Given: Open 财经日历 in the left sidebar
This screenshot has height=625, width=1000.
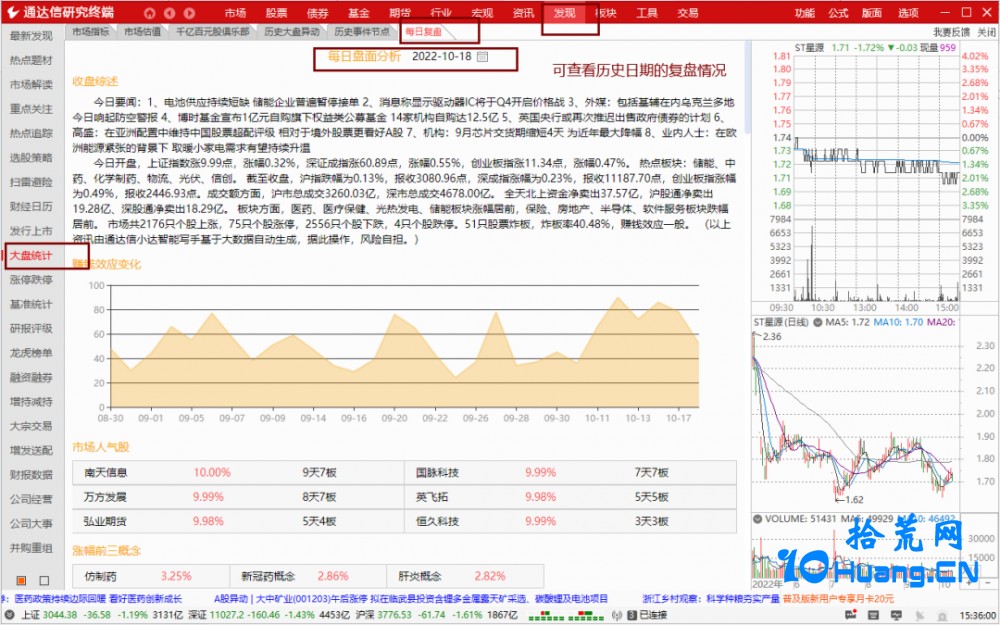Looking at the screenshot, I should coord(31,206).
